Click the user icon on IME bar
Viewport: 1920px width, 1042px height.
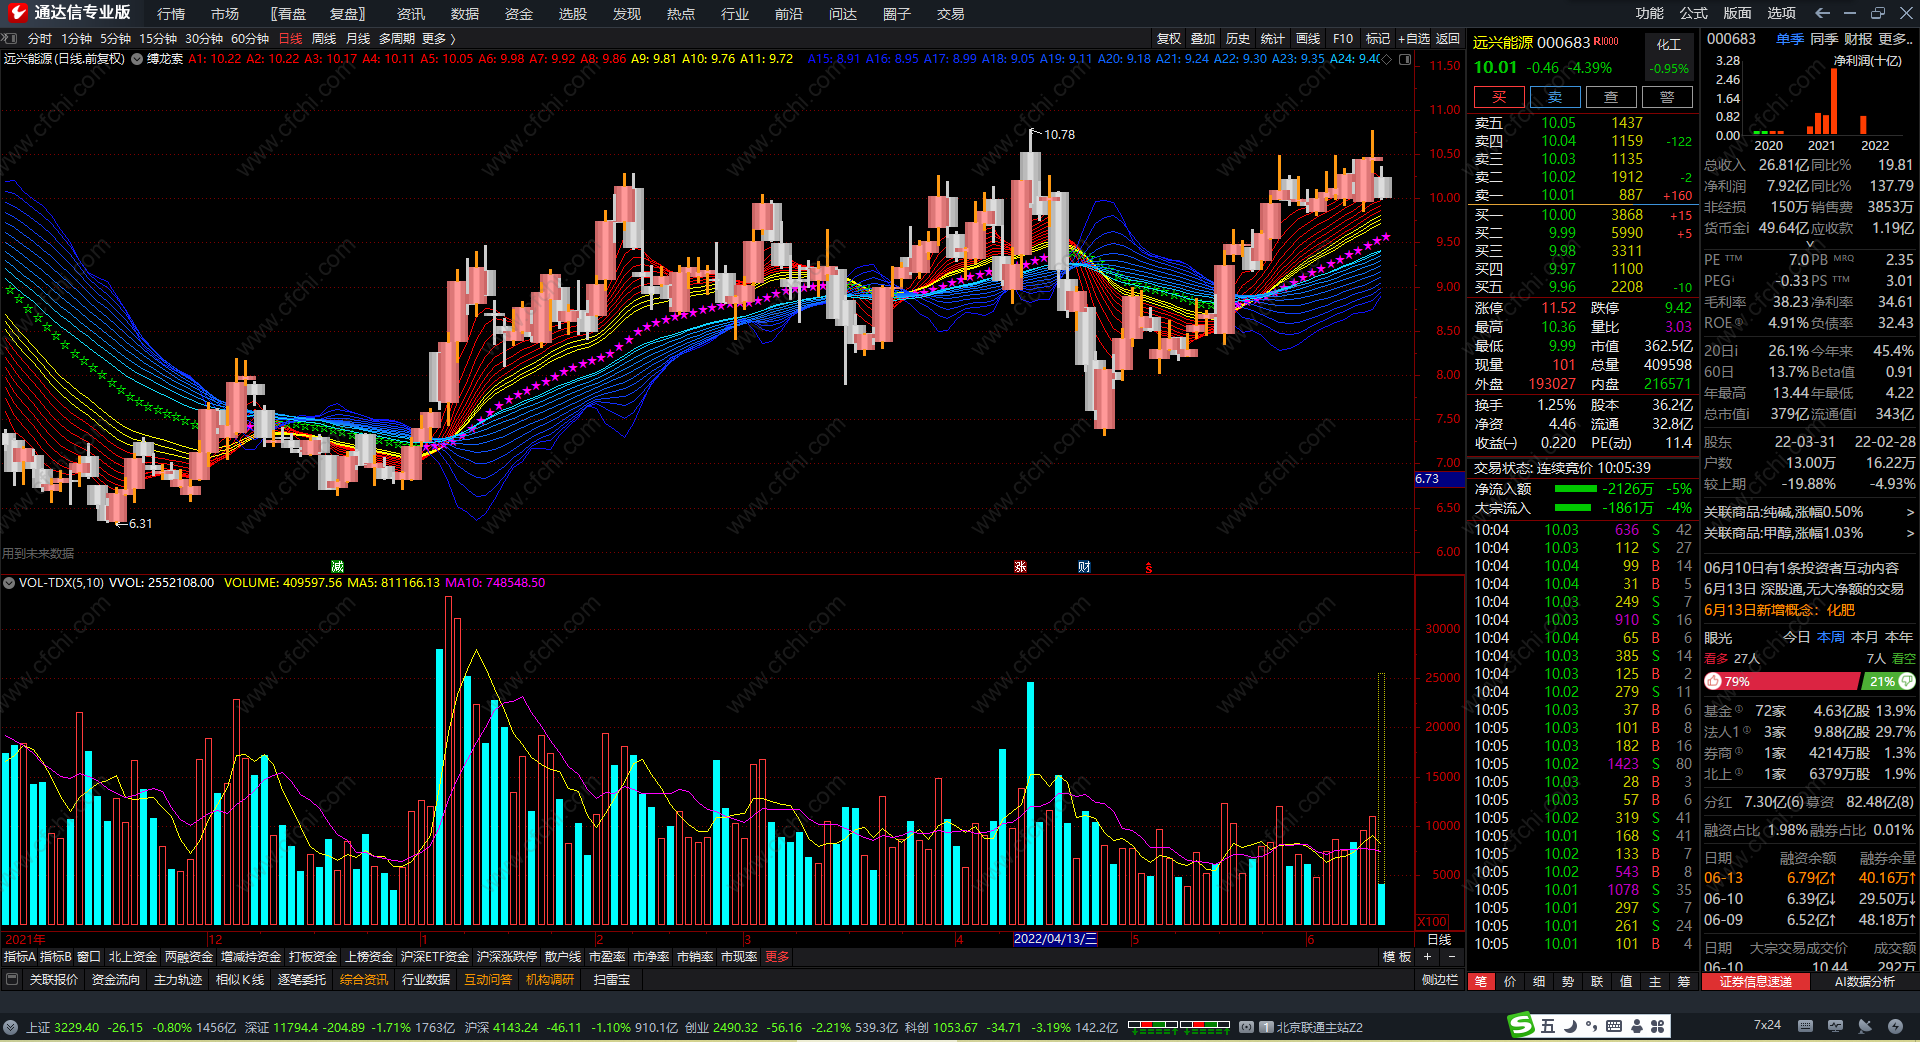click(1637, 1026)
